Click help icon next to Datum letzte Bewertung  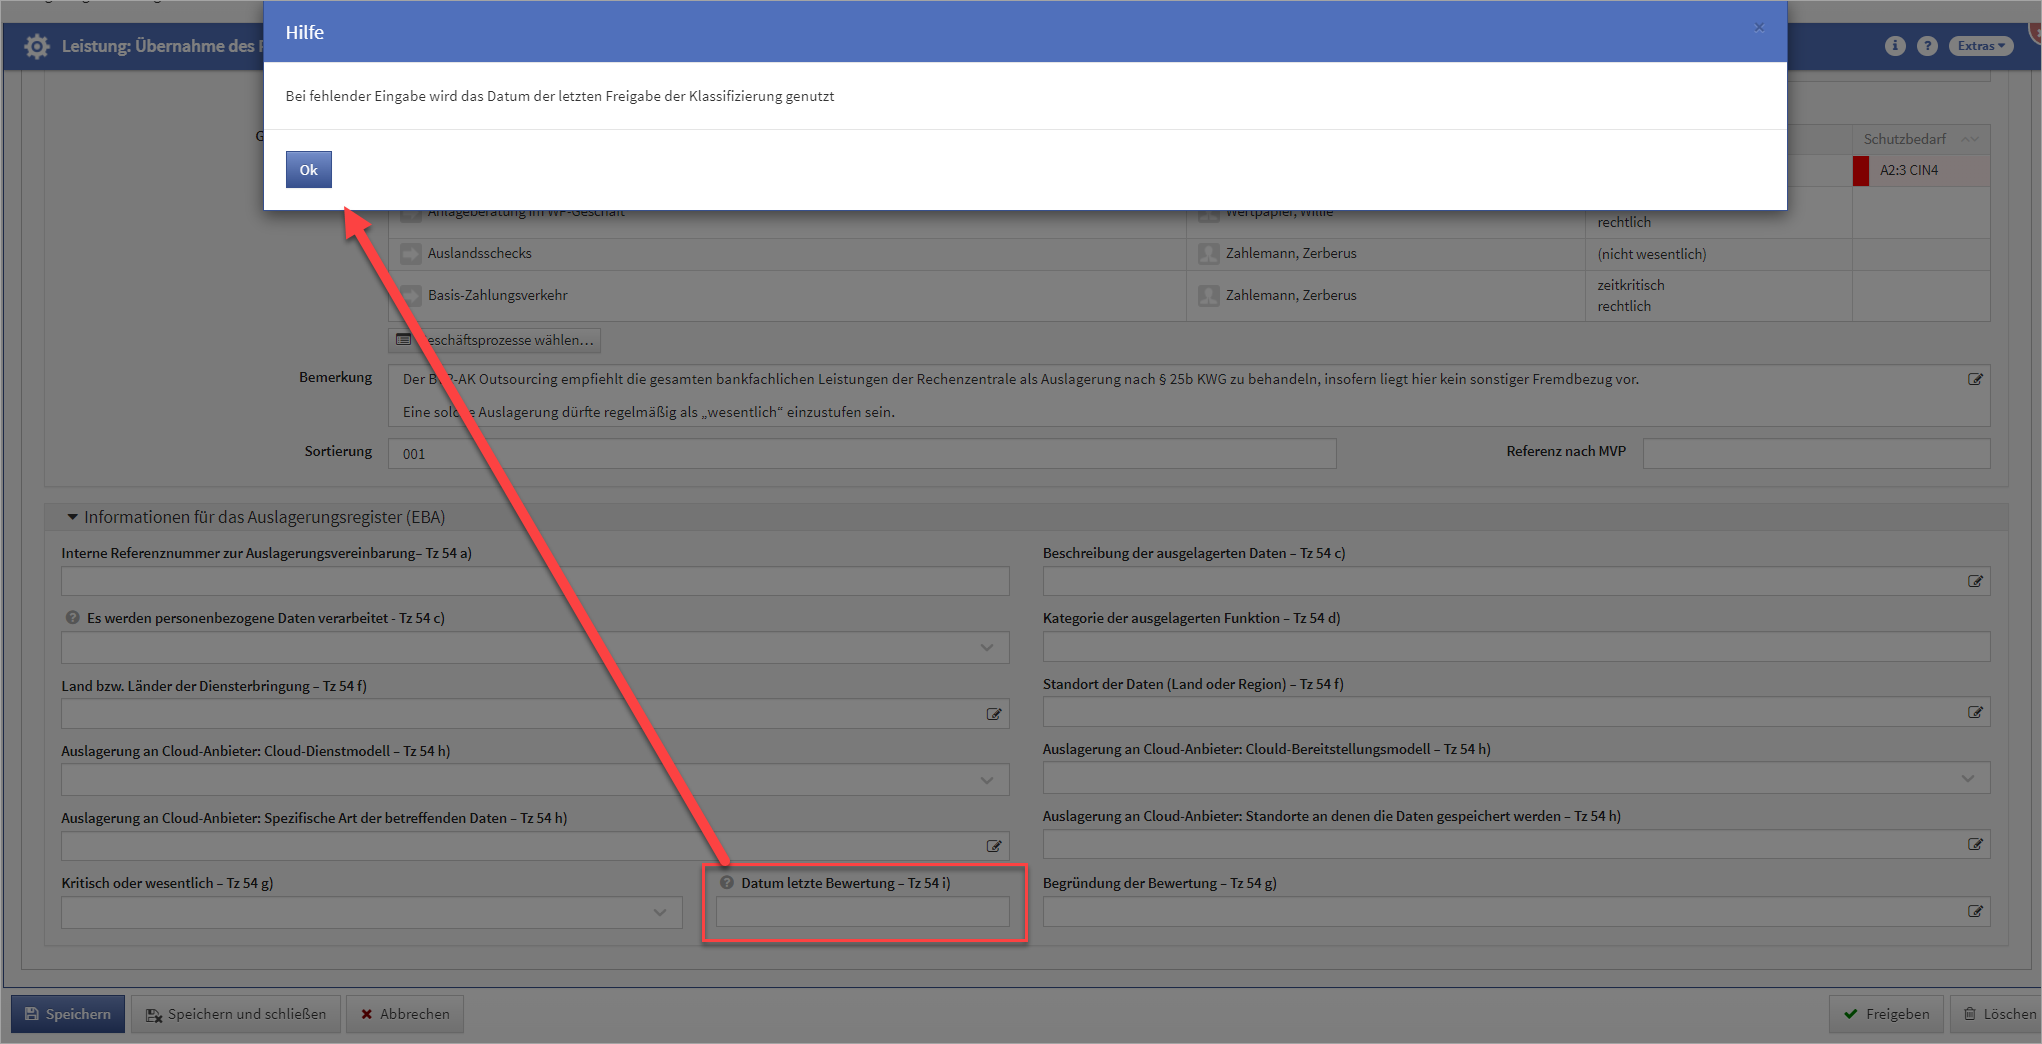pos(727,883)
